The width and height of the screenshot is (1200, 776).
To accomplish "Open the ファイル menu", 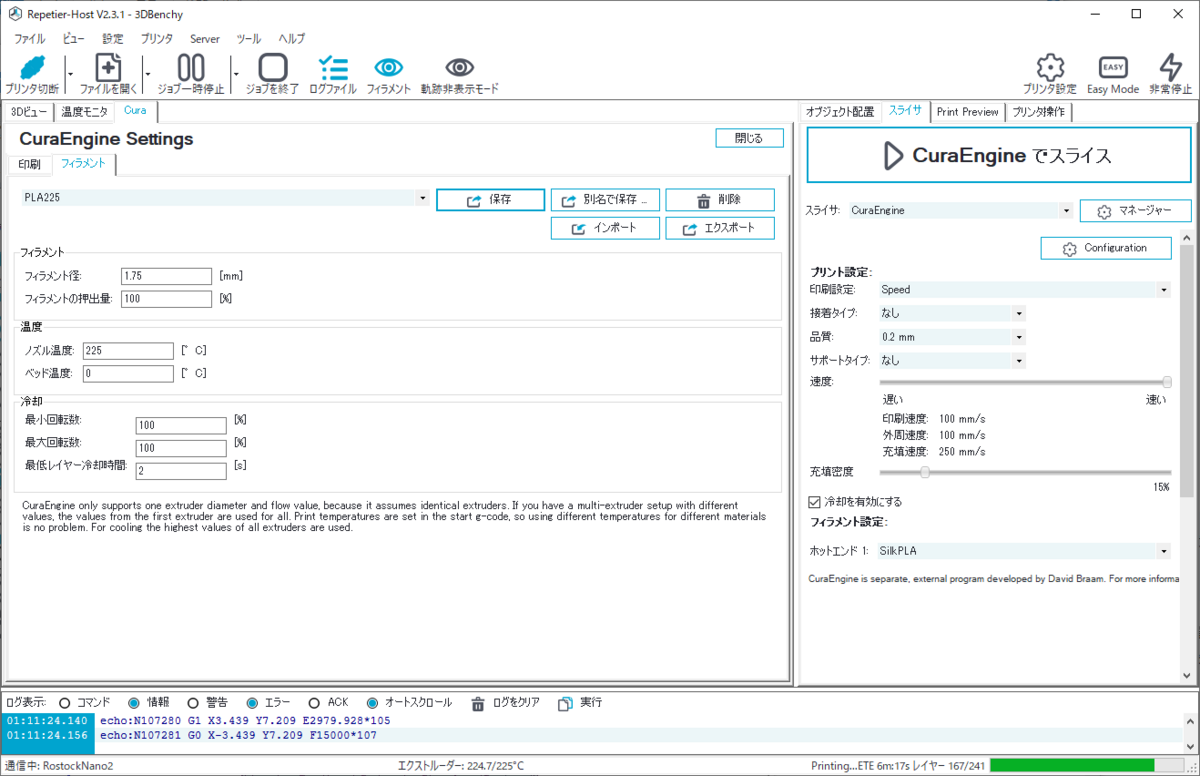I will click(29, 38).
